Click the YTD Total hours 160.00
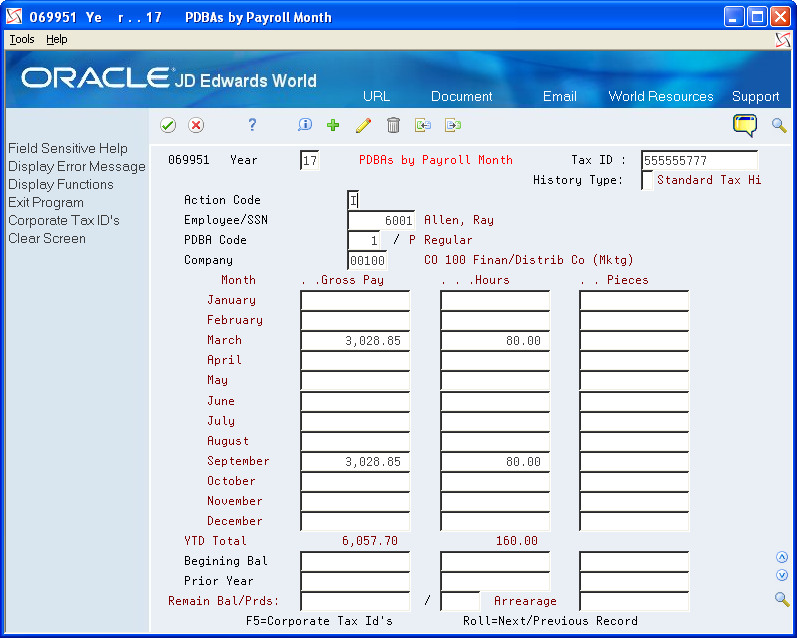 (x=516, y=541)
